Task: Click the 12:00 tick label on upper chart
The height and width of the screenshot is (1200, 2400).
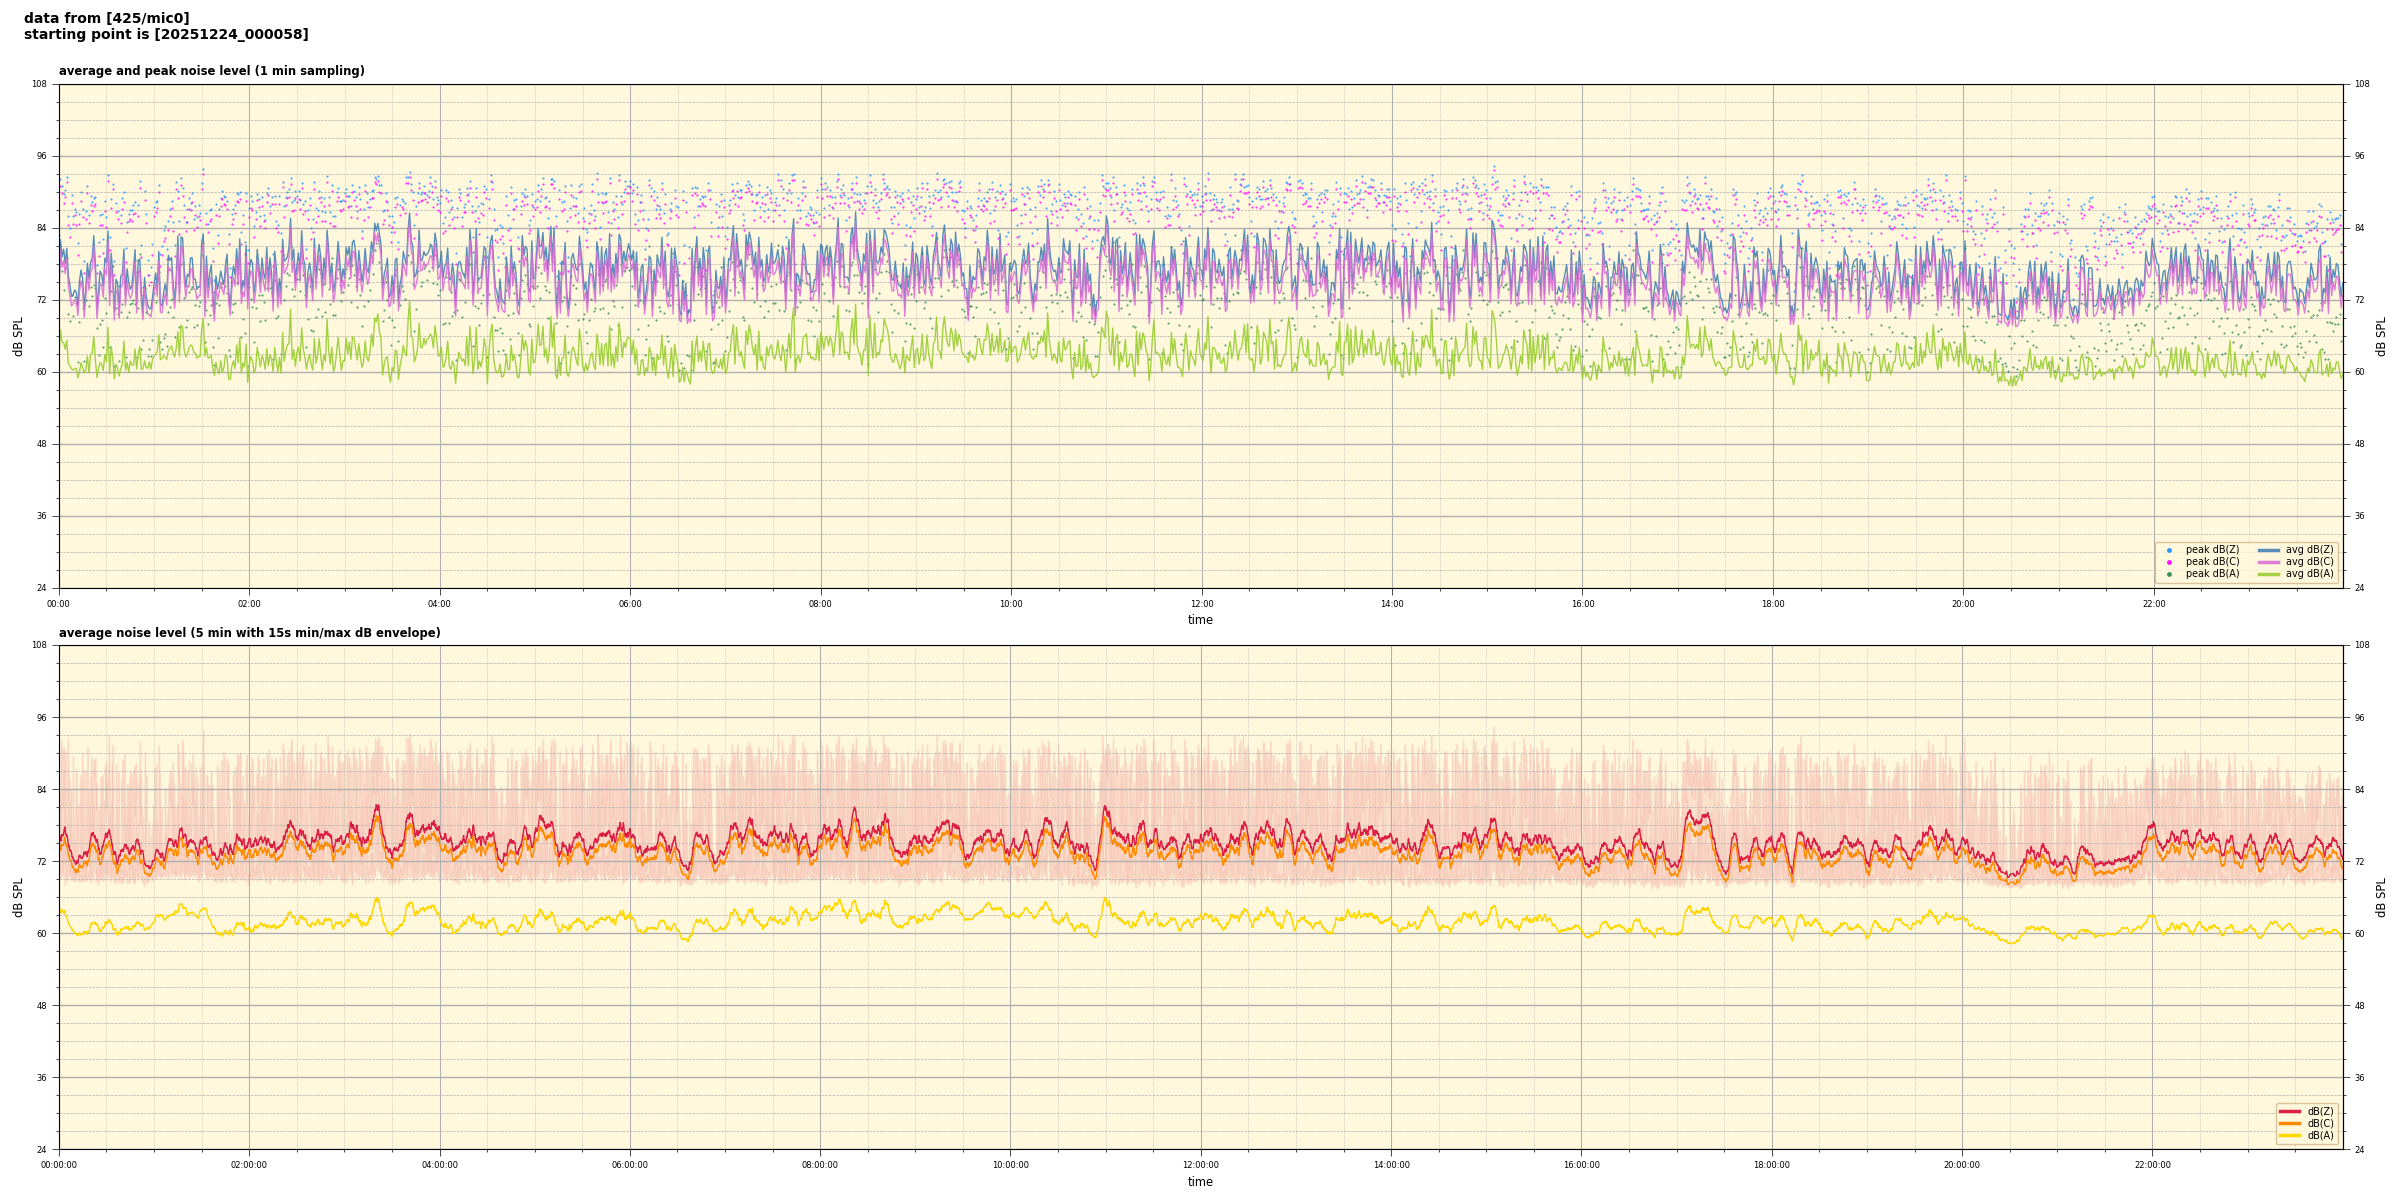Action: pyautogui.click(x=1201, y=604)
